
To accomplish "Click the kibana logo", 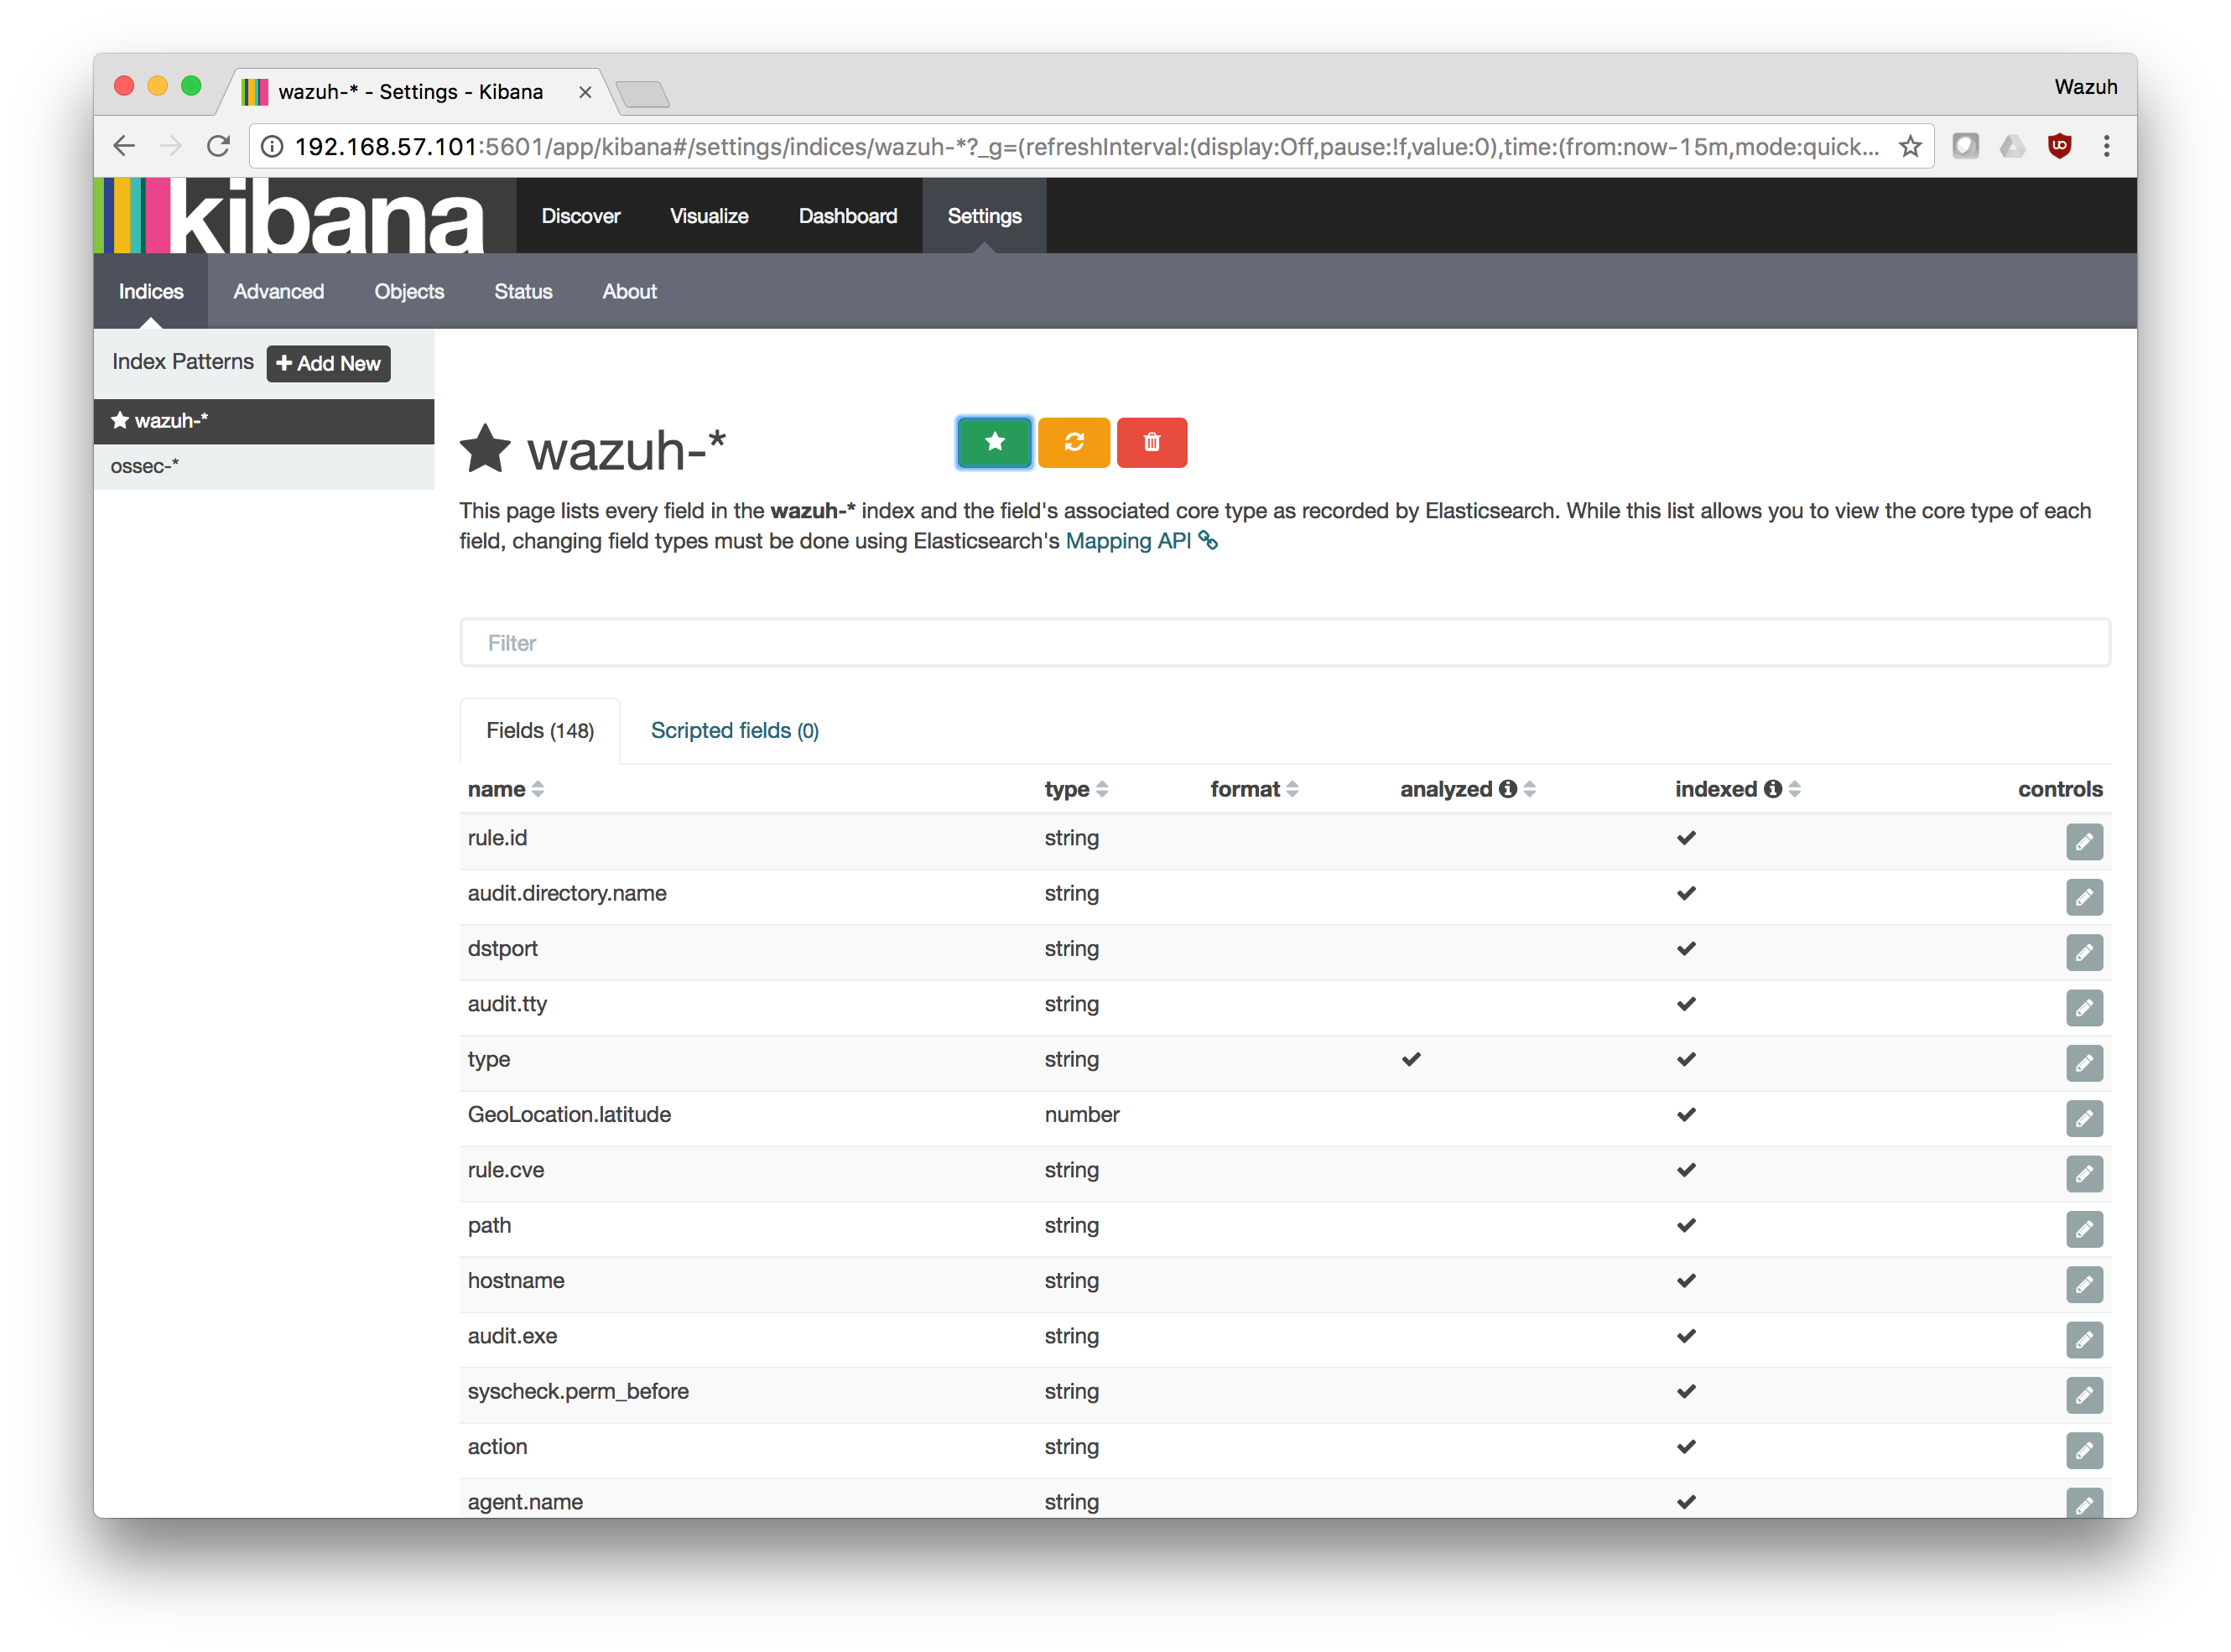I will click(290, 216).
